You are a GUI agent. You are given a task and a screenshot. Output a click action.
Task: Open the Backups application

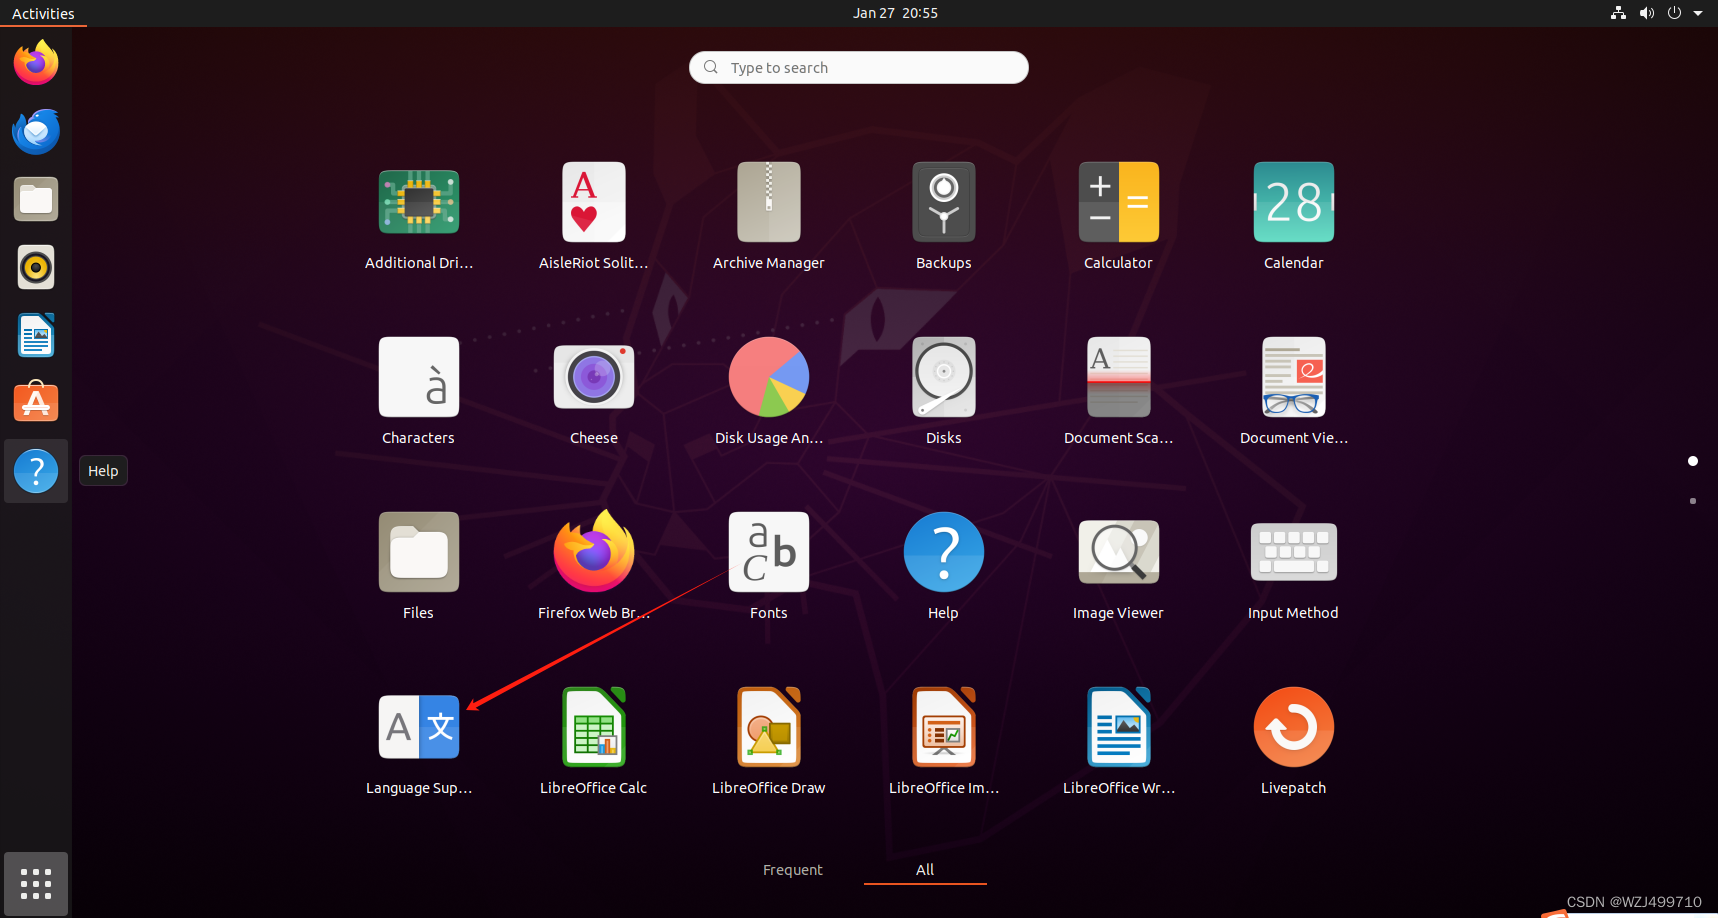(944, 203)
